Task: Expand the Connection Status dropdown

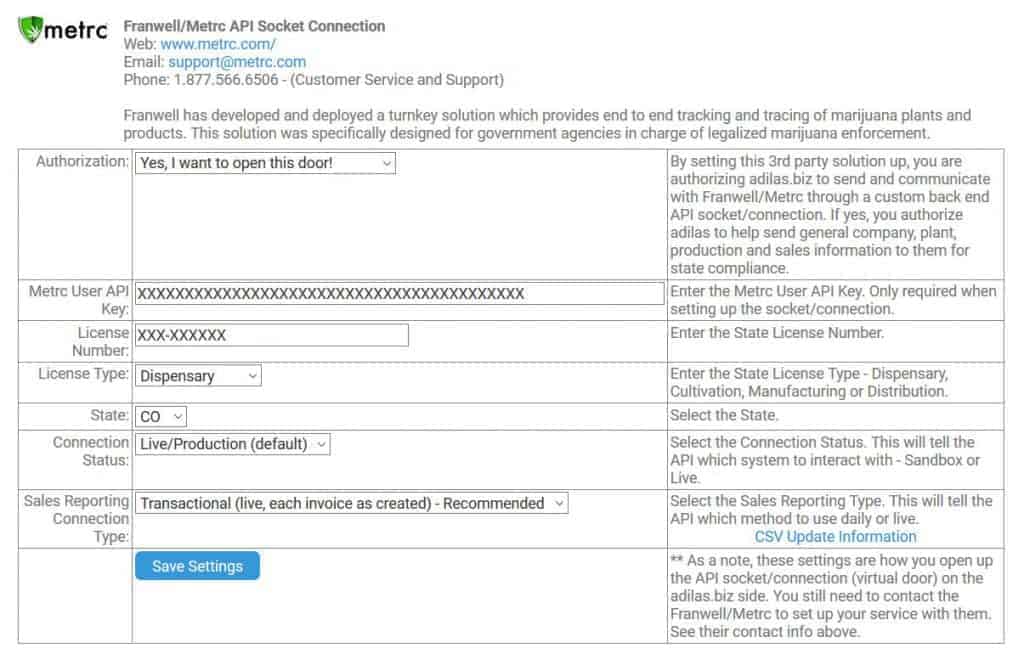Action: point(232,444)
